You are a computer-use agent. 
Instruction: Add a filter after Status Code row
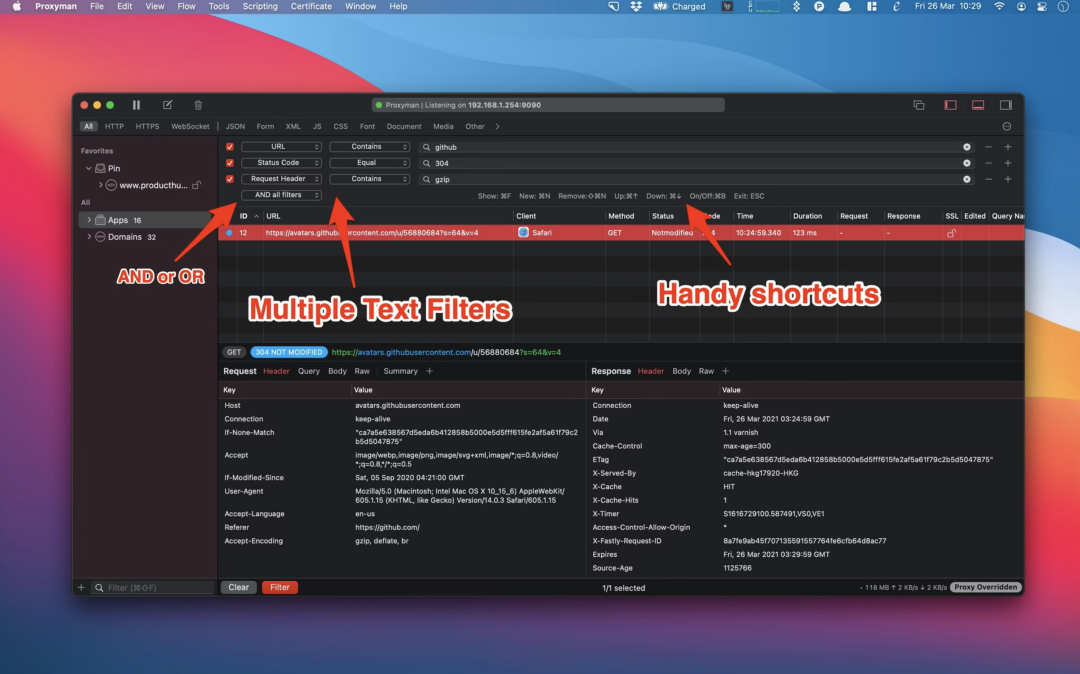tap(1008, 163)
